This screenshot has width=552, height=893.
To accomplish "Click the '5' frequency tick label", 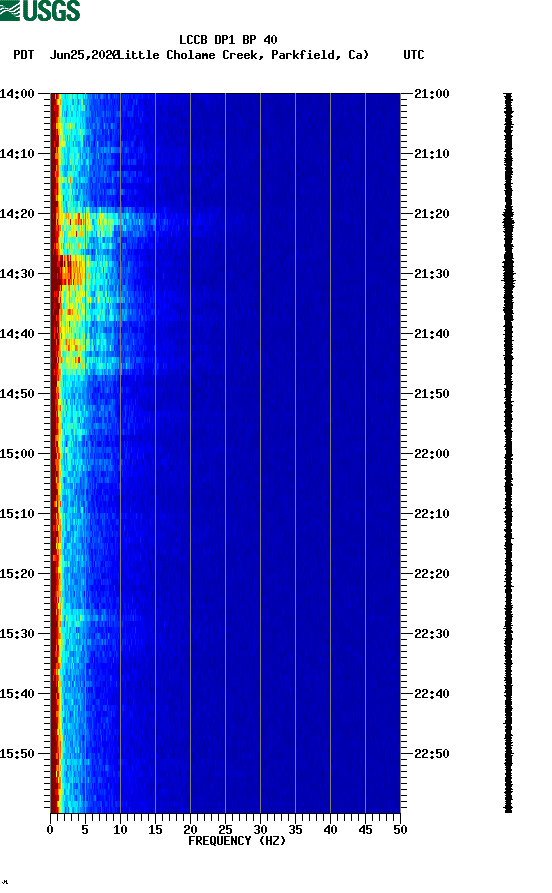I will point(85,829).
